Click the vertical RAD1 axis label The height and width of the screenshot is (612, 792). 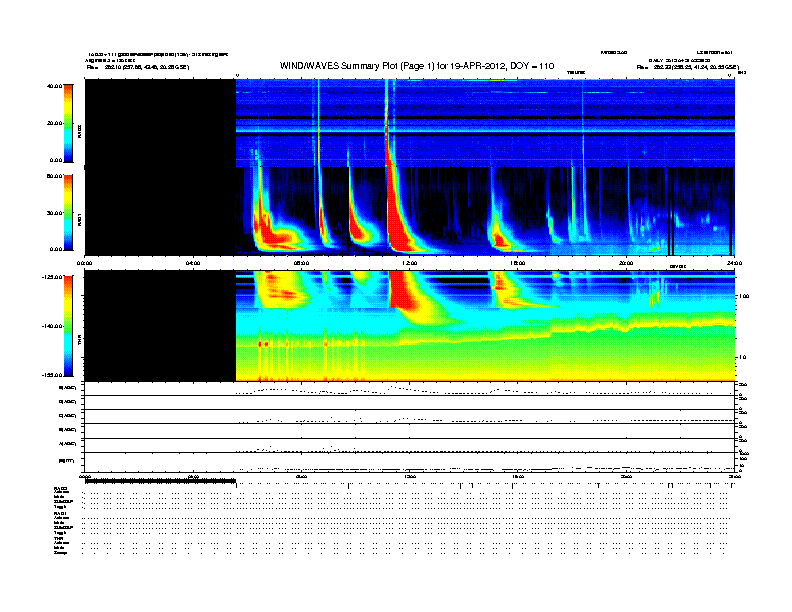tap(79, 219)
